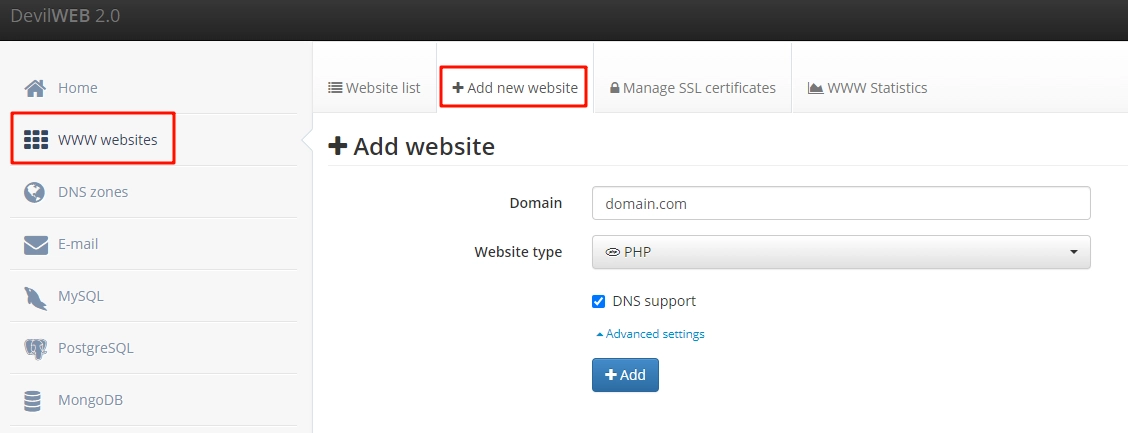Open the Add new website tab

(x=515, y=88)
